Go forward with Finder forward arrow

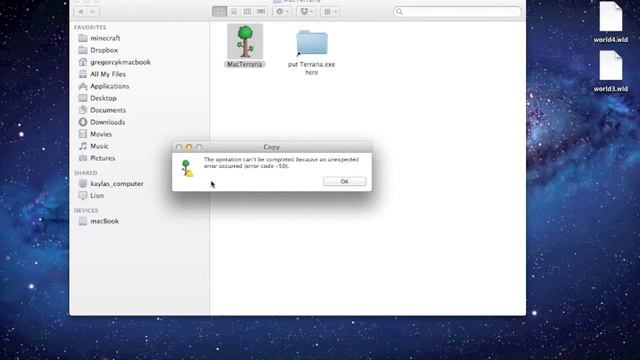(93, 11)
